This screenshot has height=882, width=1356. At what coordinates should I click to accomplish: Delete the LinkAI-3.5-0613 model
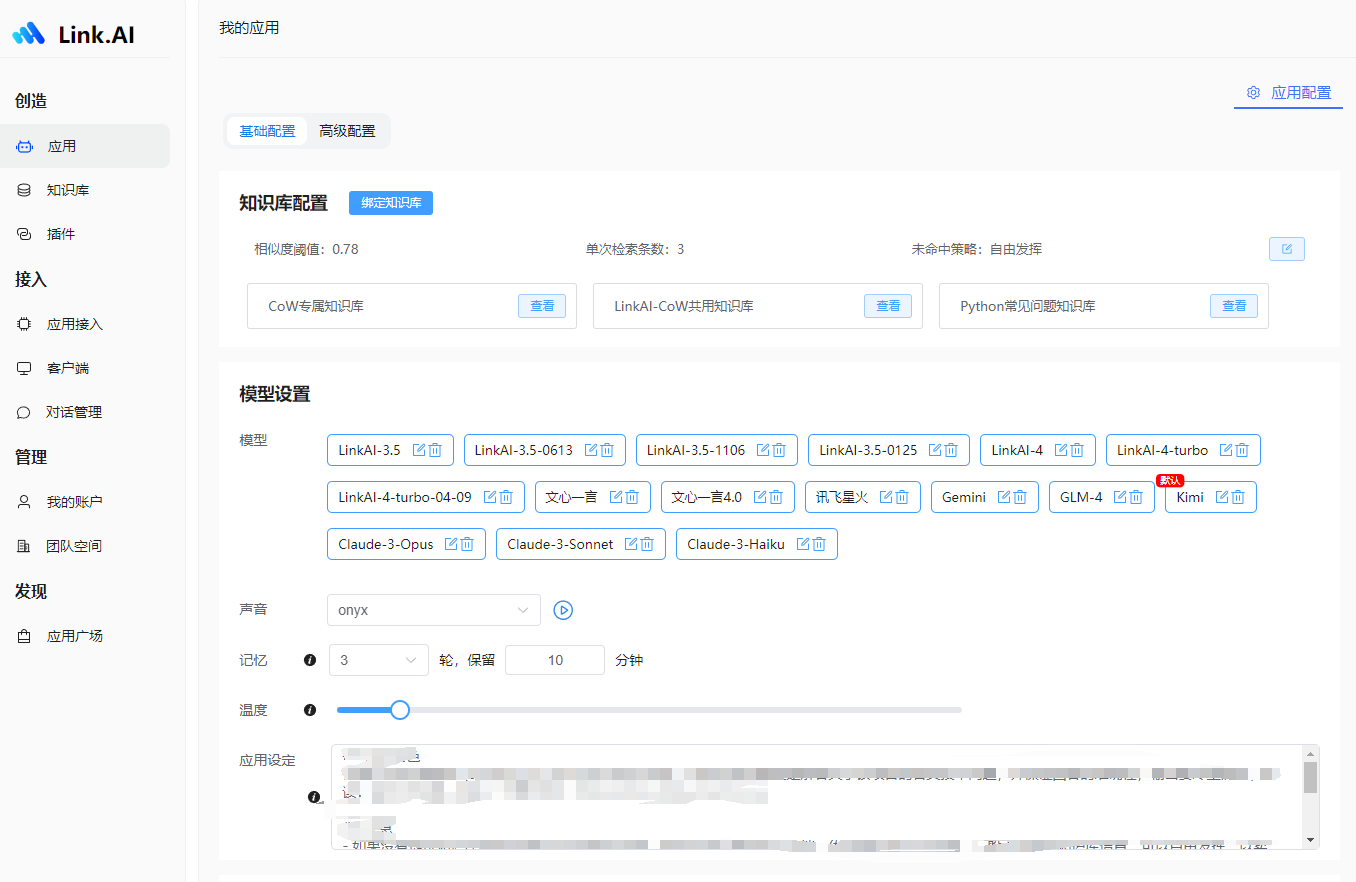(x=608, y=450)
